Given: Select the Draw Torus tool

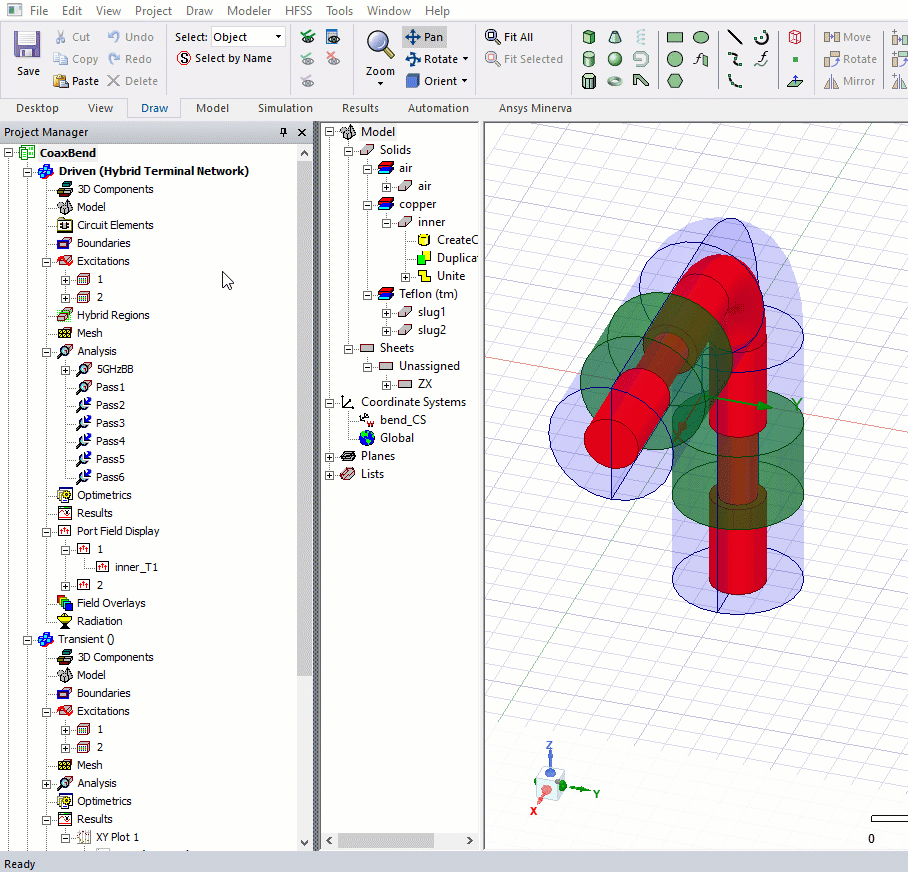Looking at the screenshot, I should tap(613, 80).
